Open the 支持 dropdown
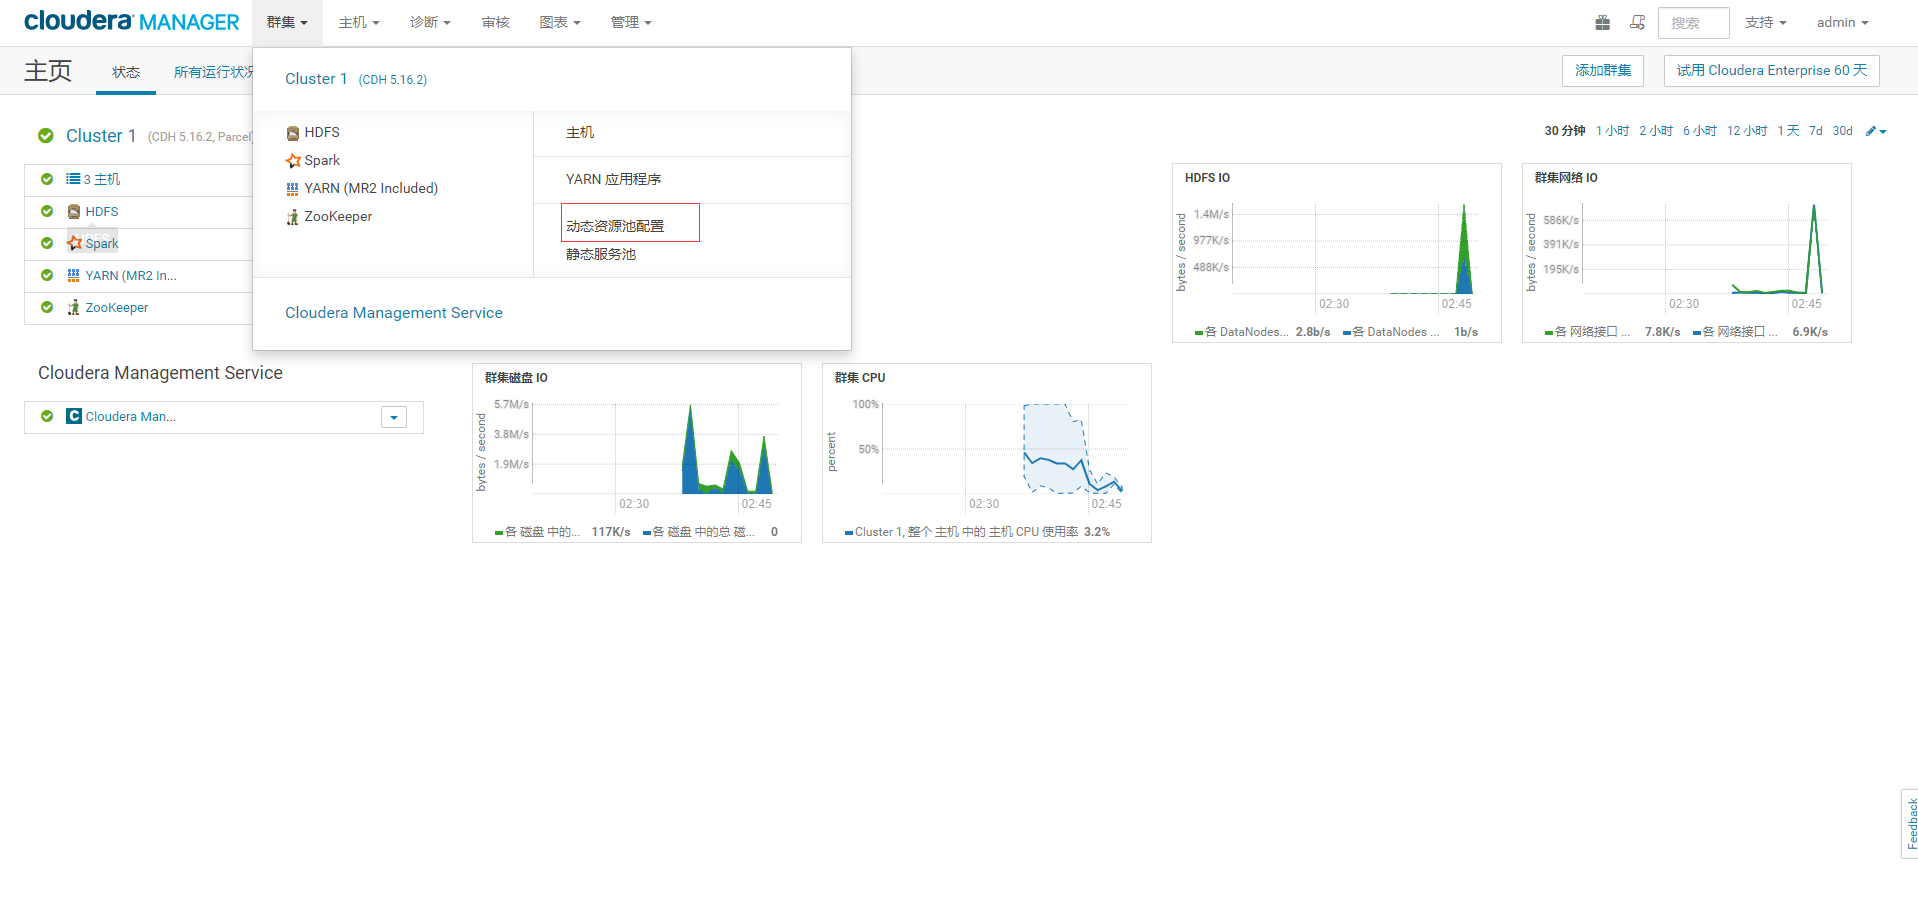Screen dimensions: 1918x921 [x=1766, y=22]
